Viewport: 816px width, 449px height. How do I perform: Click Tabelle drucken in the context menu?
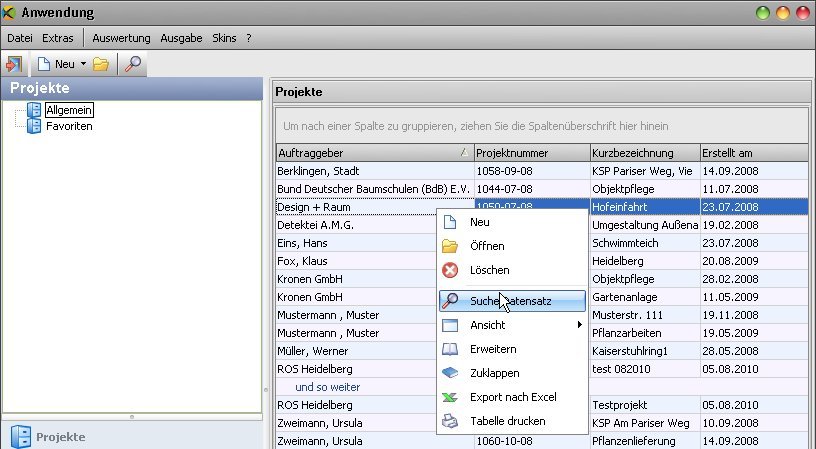[x=507, y=421]
